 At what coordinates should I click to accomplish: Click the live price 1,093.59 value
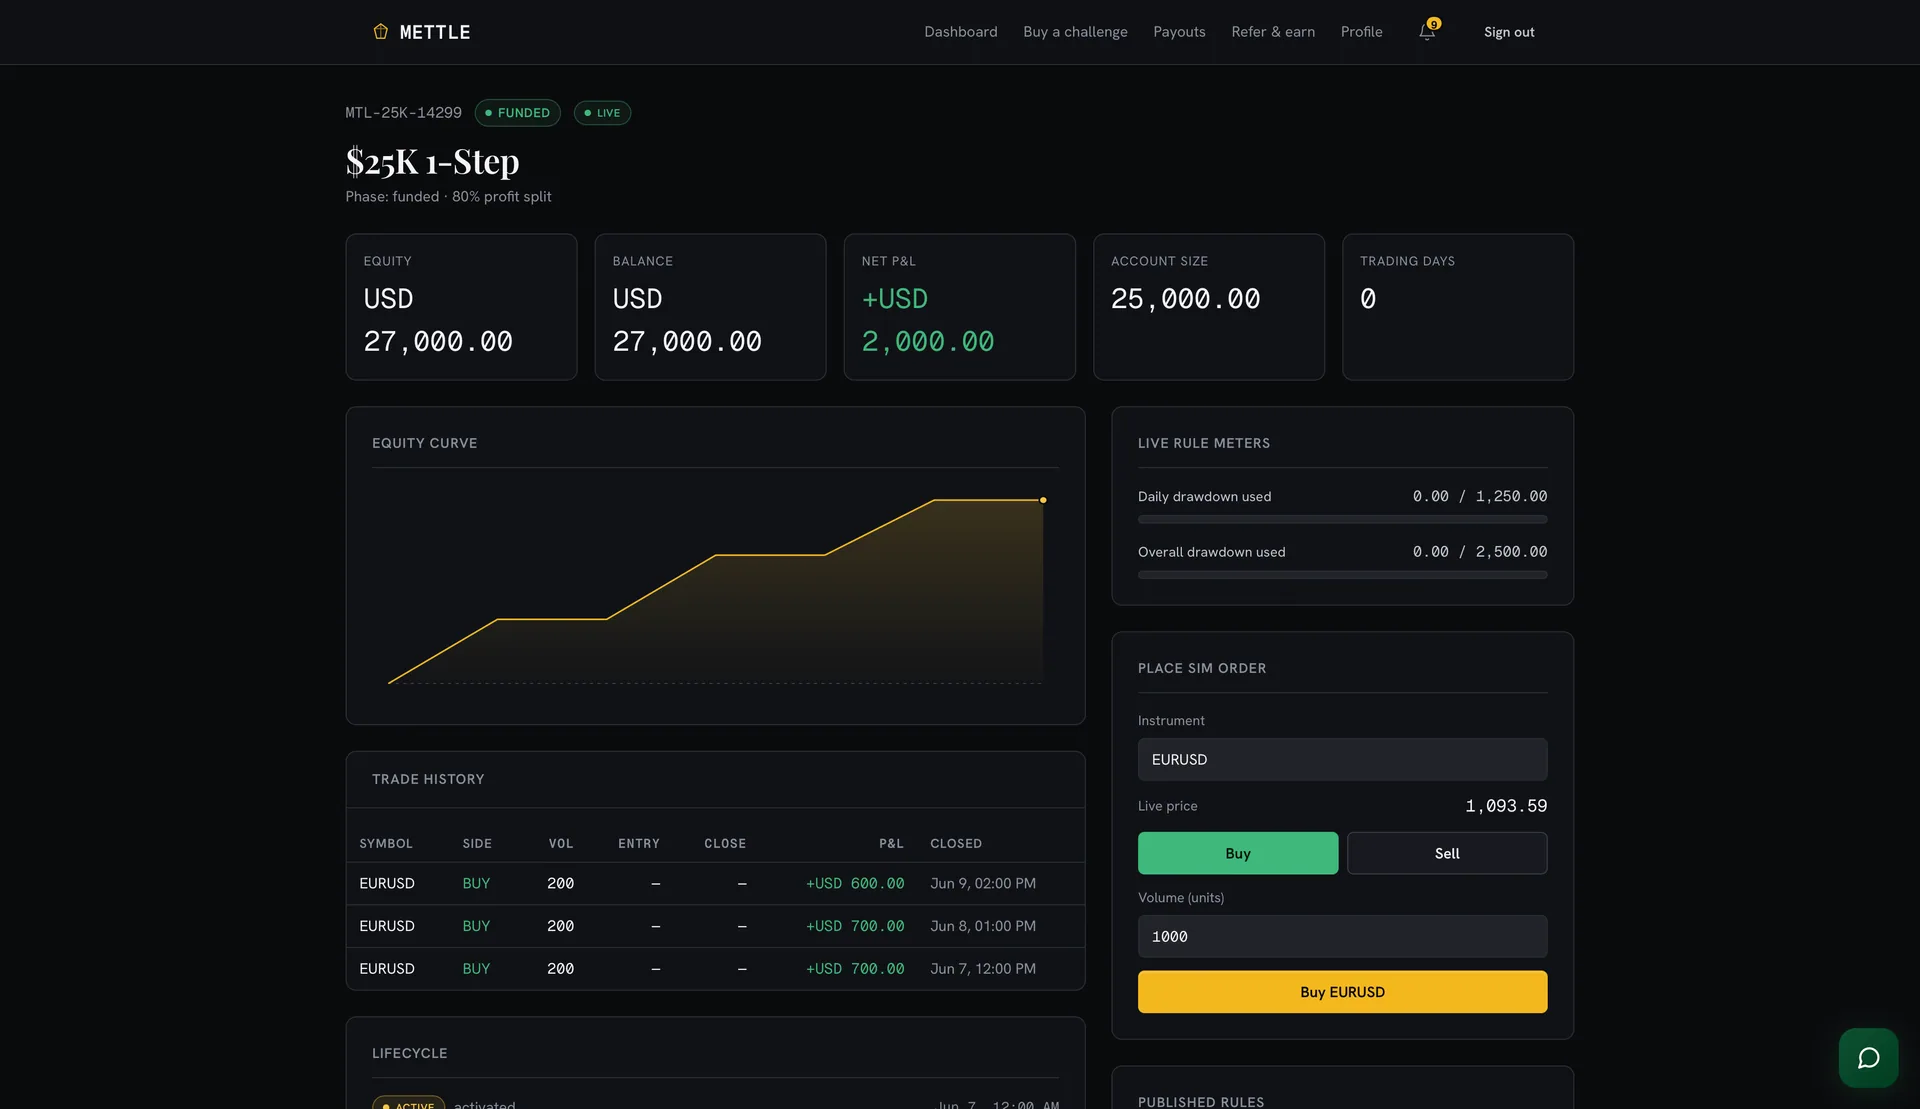coord(1506,806)
